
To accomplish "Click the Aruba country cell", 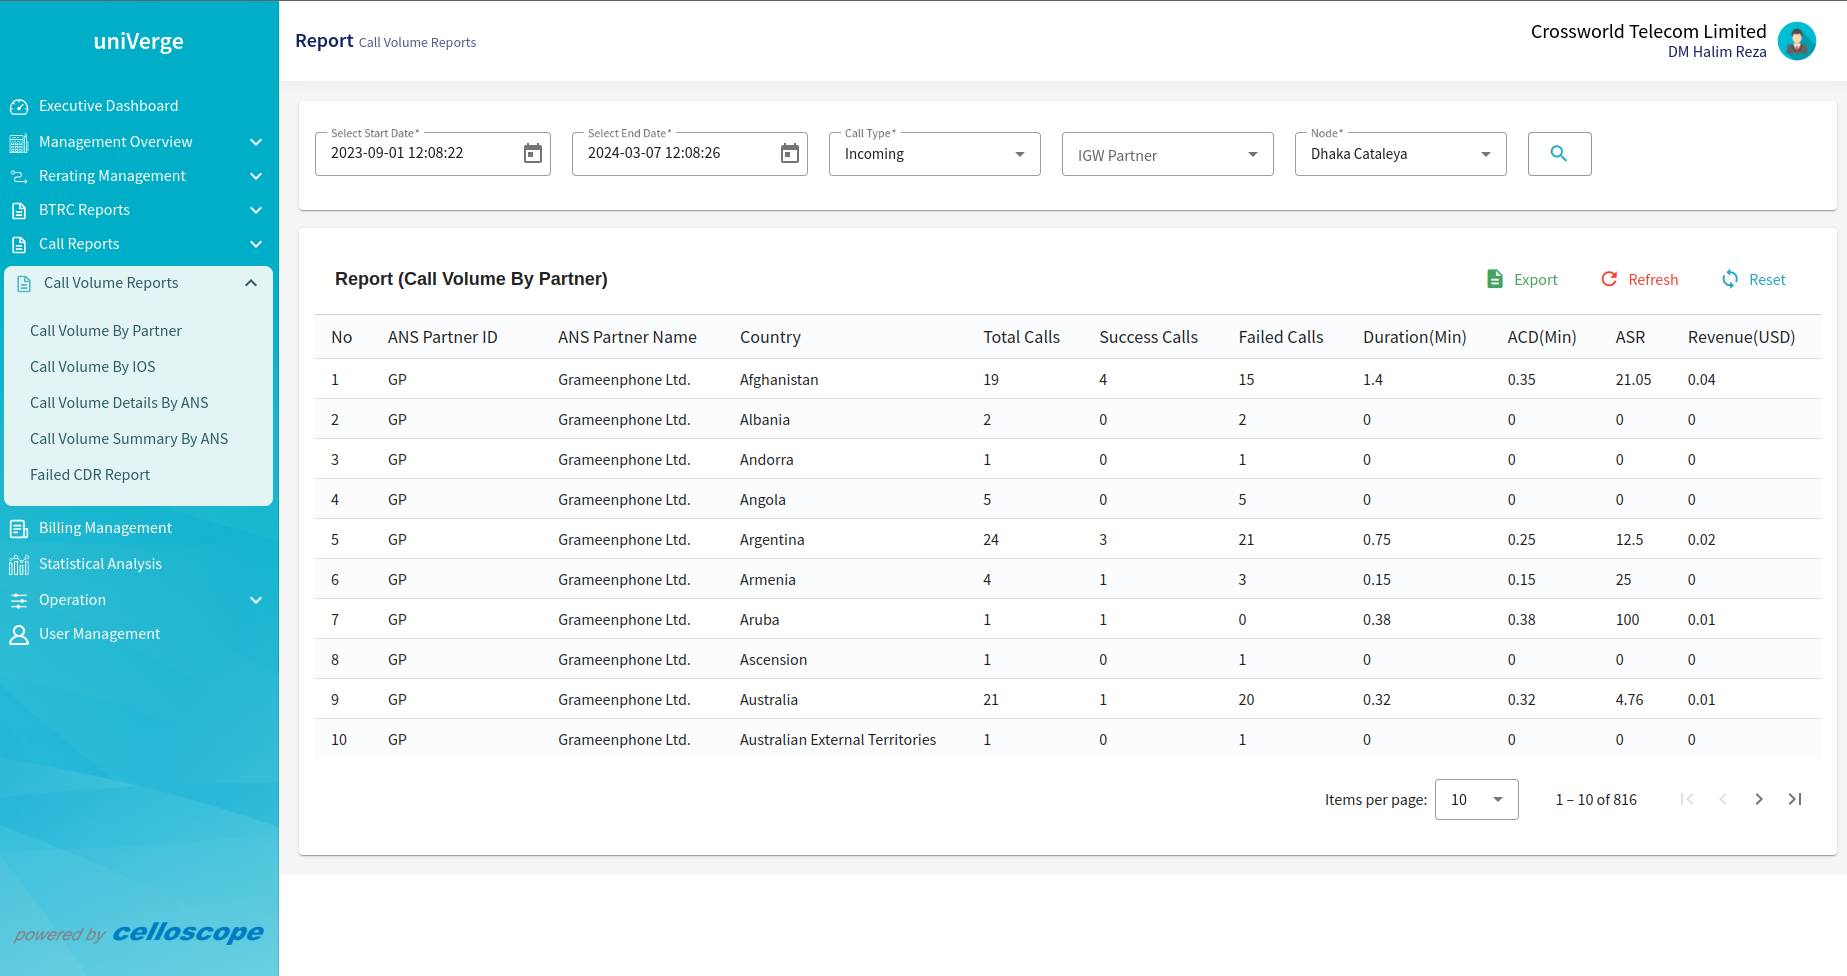I will 759,620.
